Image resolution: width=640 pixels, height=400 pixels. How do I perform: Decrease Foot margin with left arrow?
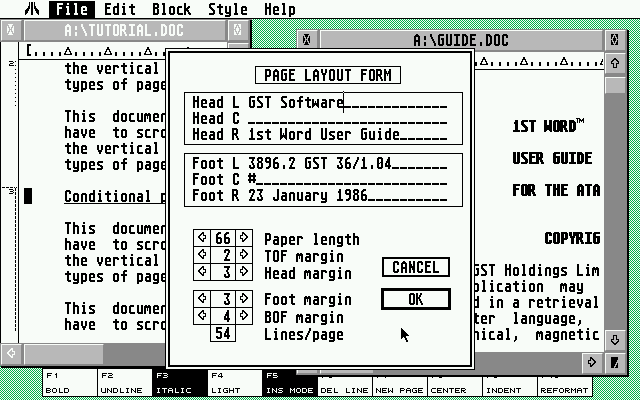click(x=202, y=298)
